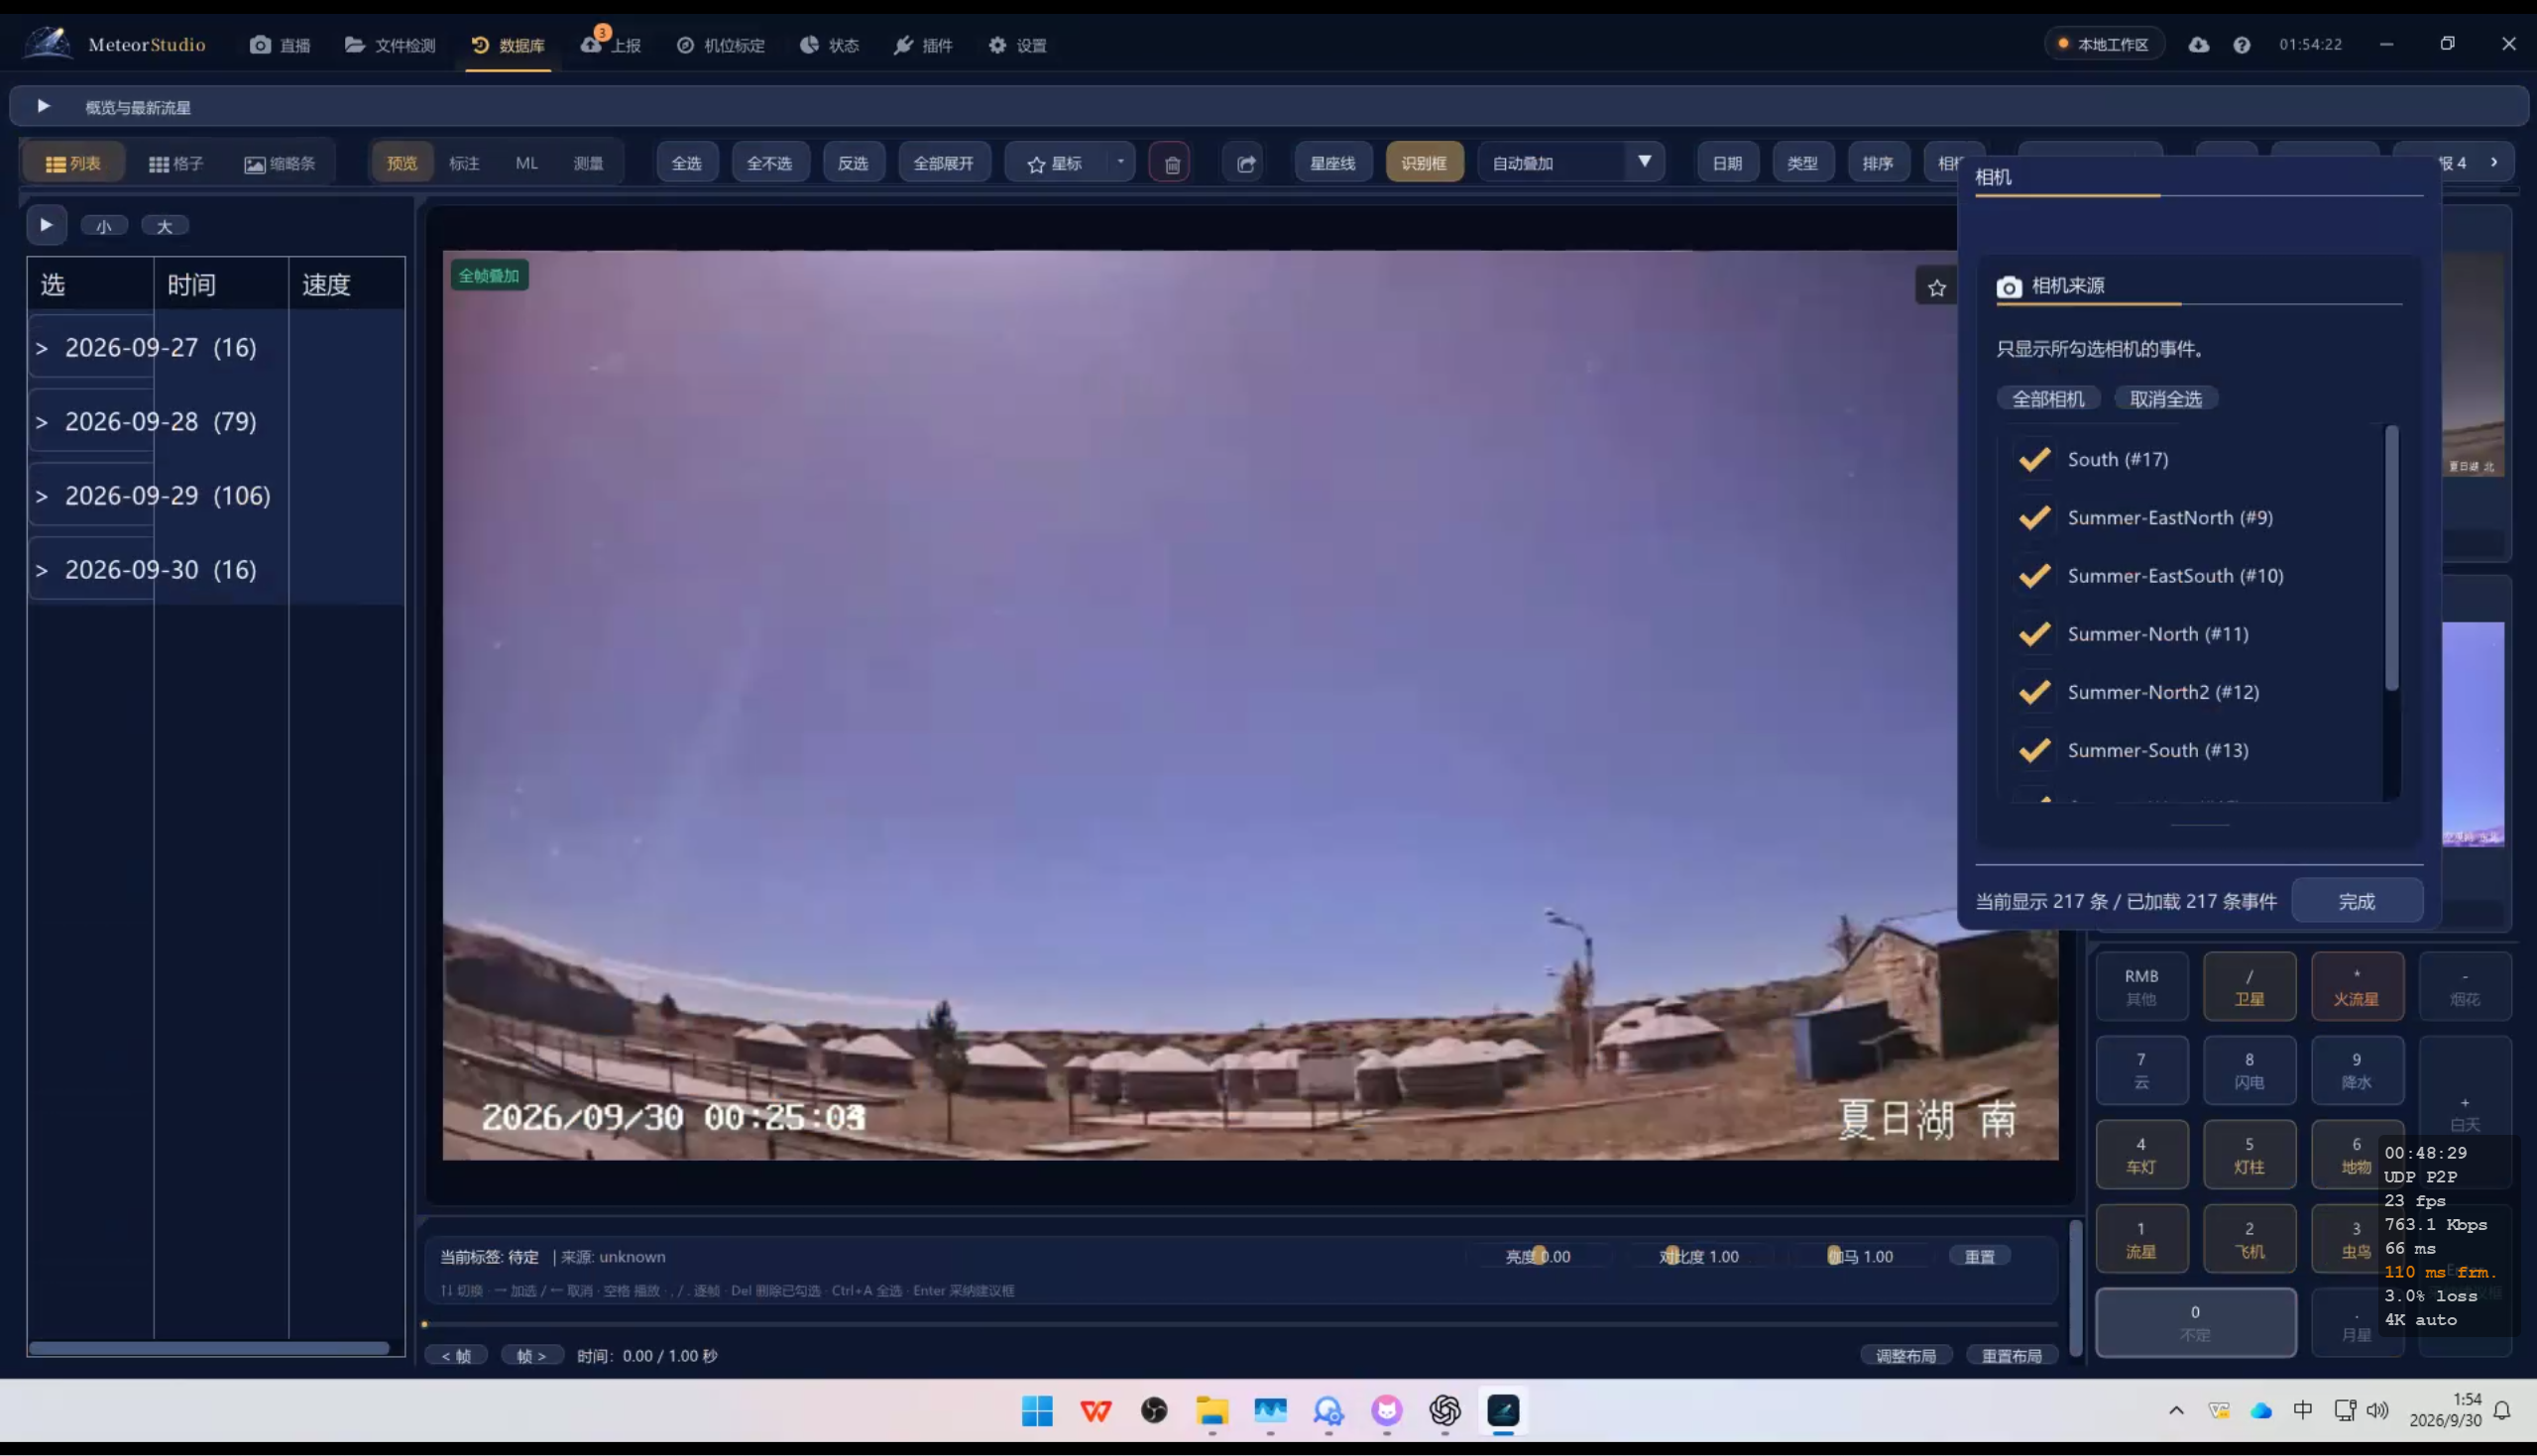This screenshot has height=1456, width=2537.
Task: Click the play button above the event list
Action: tap(46, 225)
